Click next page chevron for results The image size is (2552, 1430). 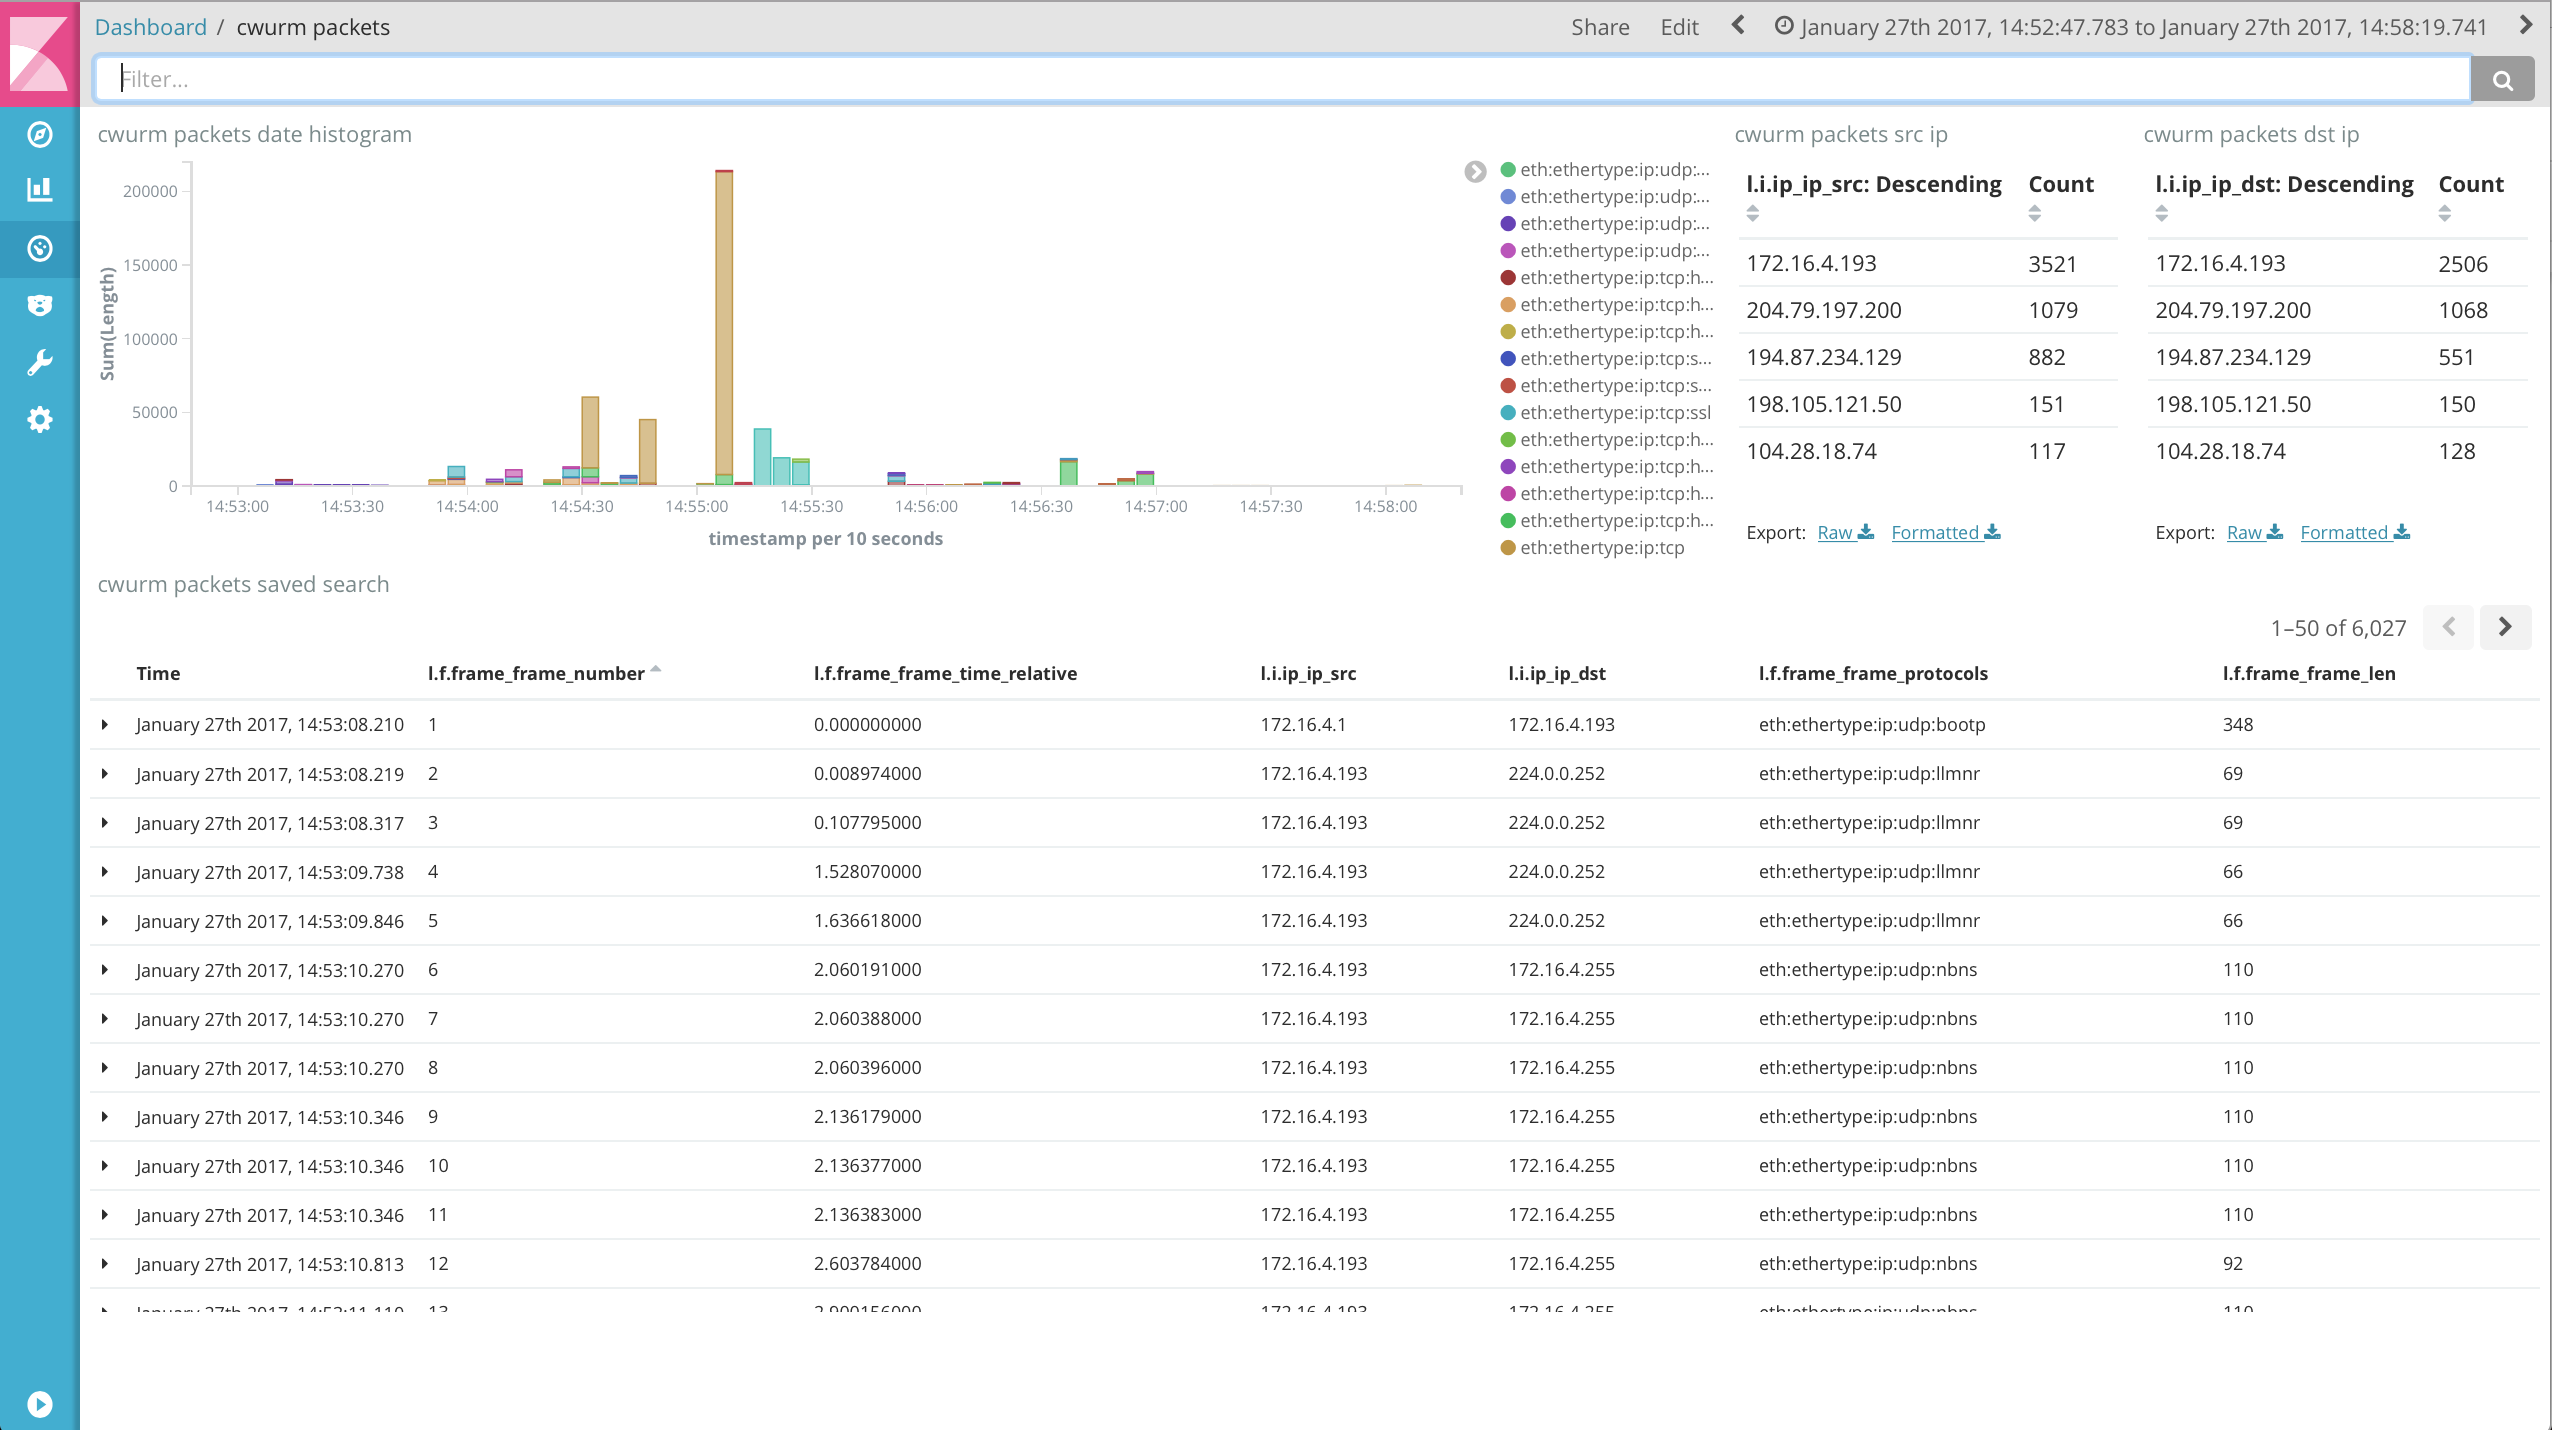pos(2506,626)
